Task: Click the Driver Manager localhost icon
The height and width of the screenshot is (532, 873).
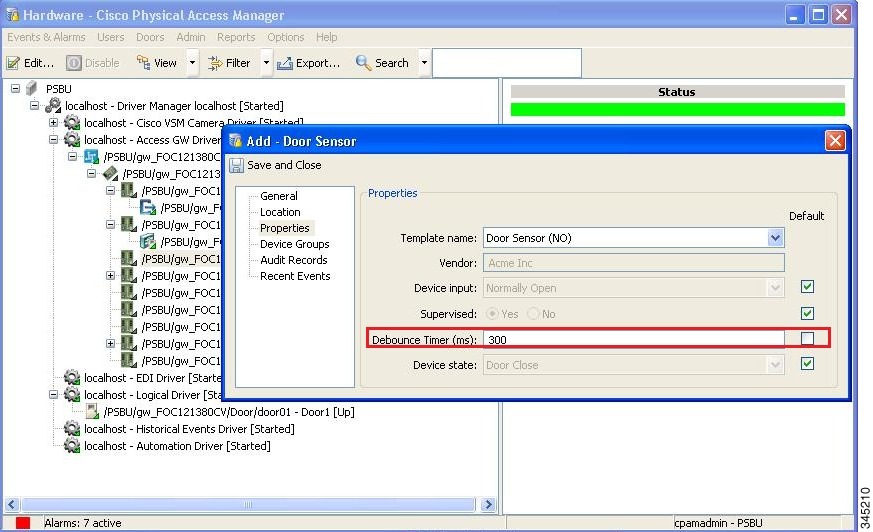Action: (x=53, y=105)
